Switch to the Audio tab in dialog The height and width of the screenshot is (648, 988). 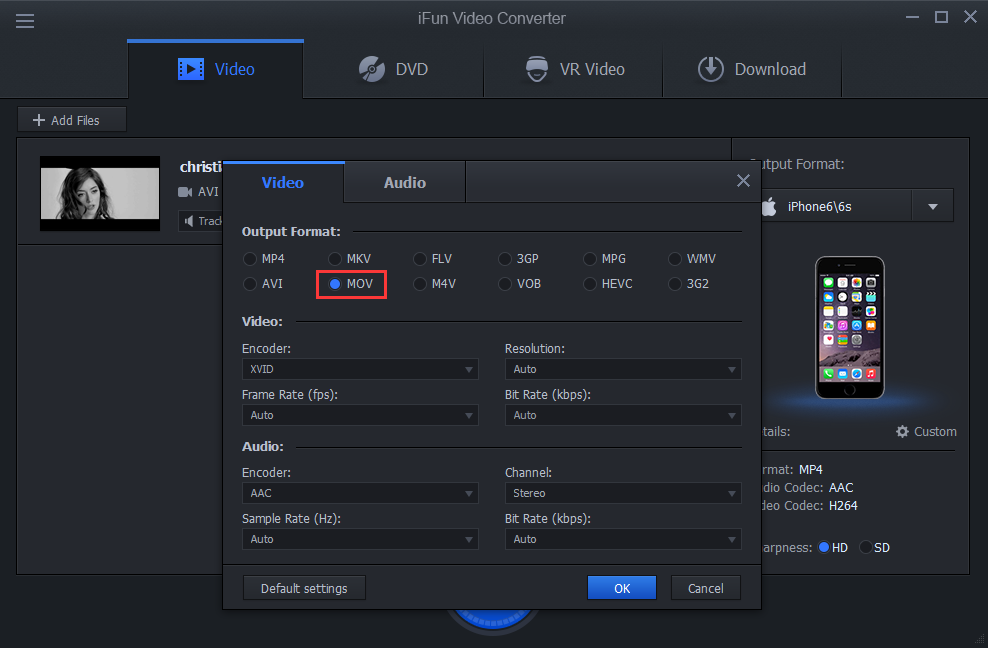[x=405, y=182]
